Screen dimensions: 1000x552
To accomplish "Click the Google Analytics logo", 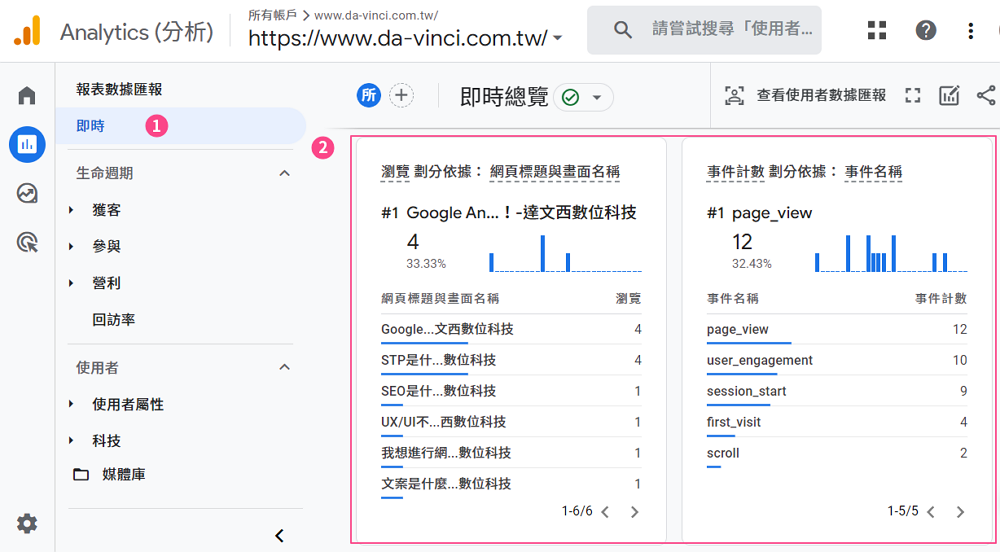I will [x=27, y=31].
